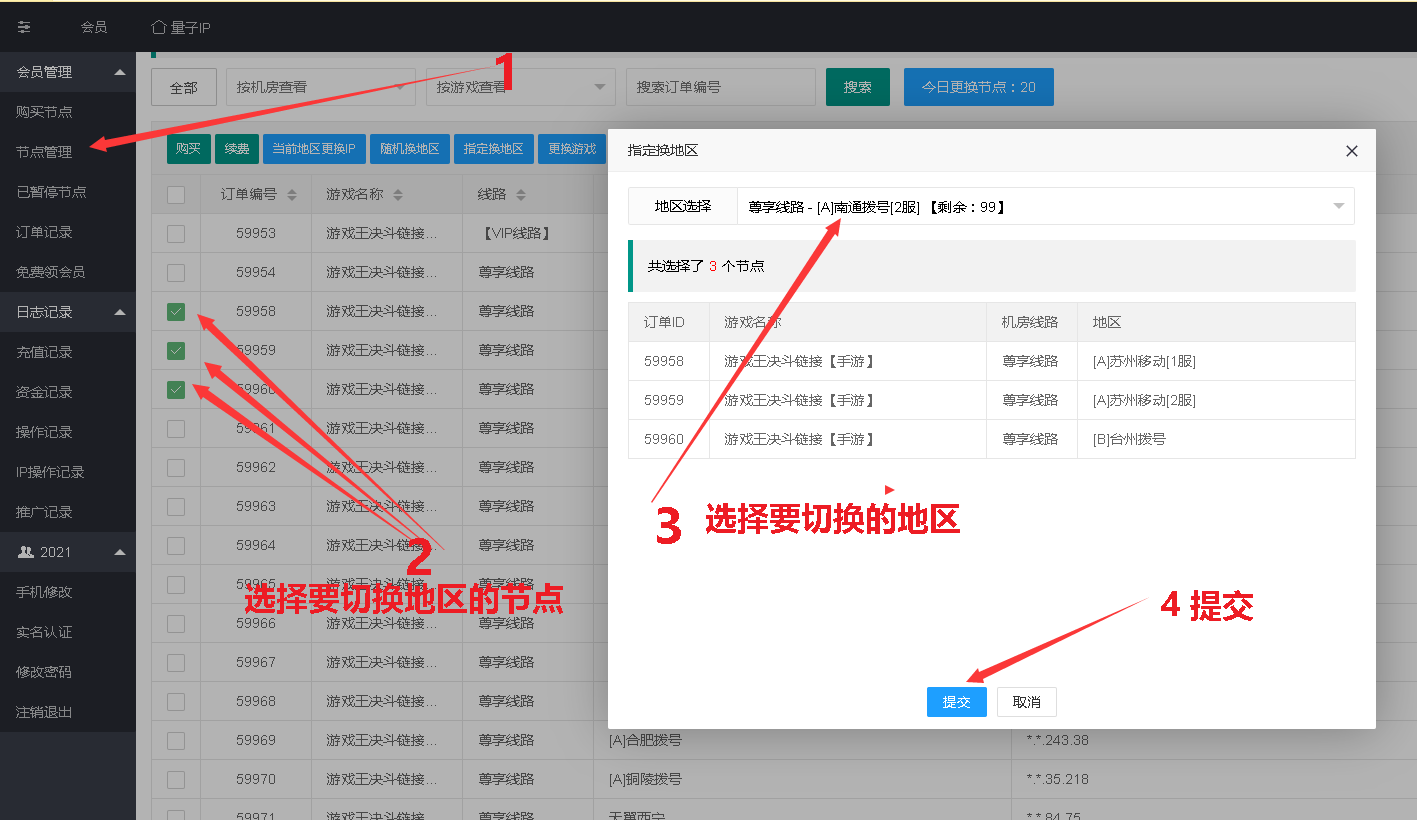This screenshot has width=1417, height=820.
Task: Open 节点管理 in the sidebar
Action: pyautogui.click(x=44, y=152)
